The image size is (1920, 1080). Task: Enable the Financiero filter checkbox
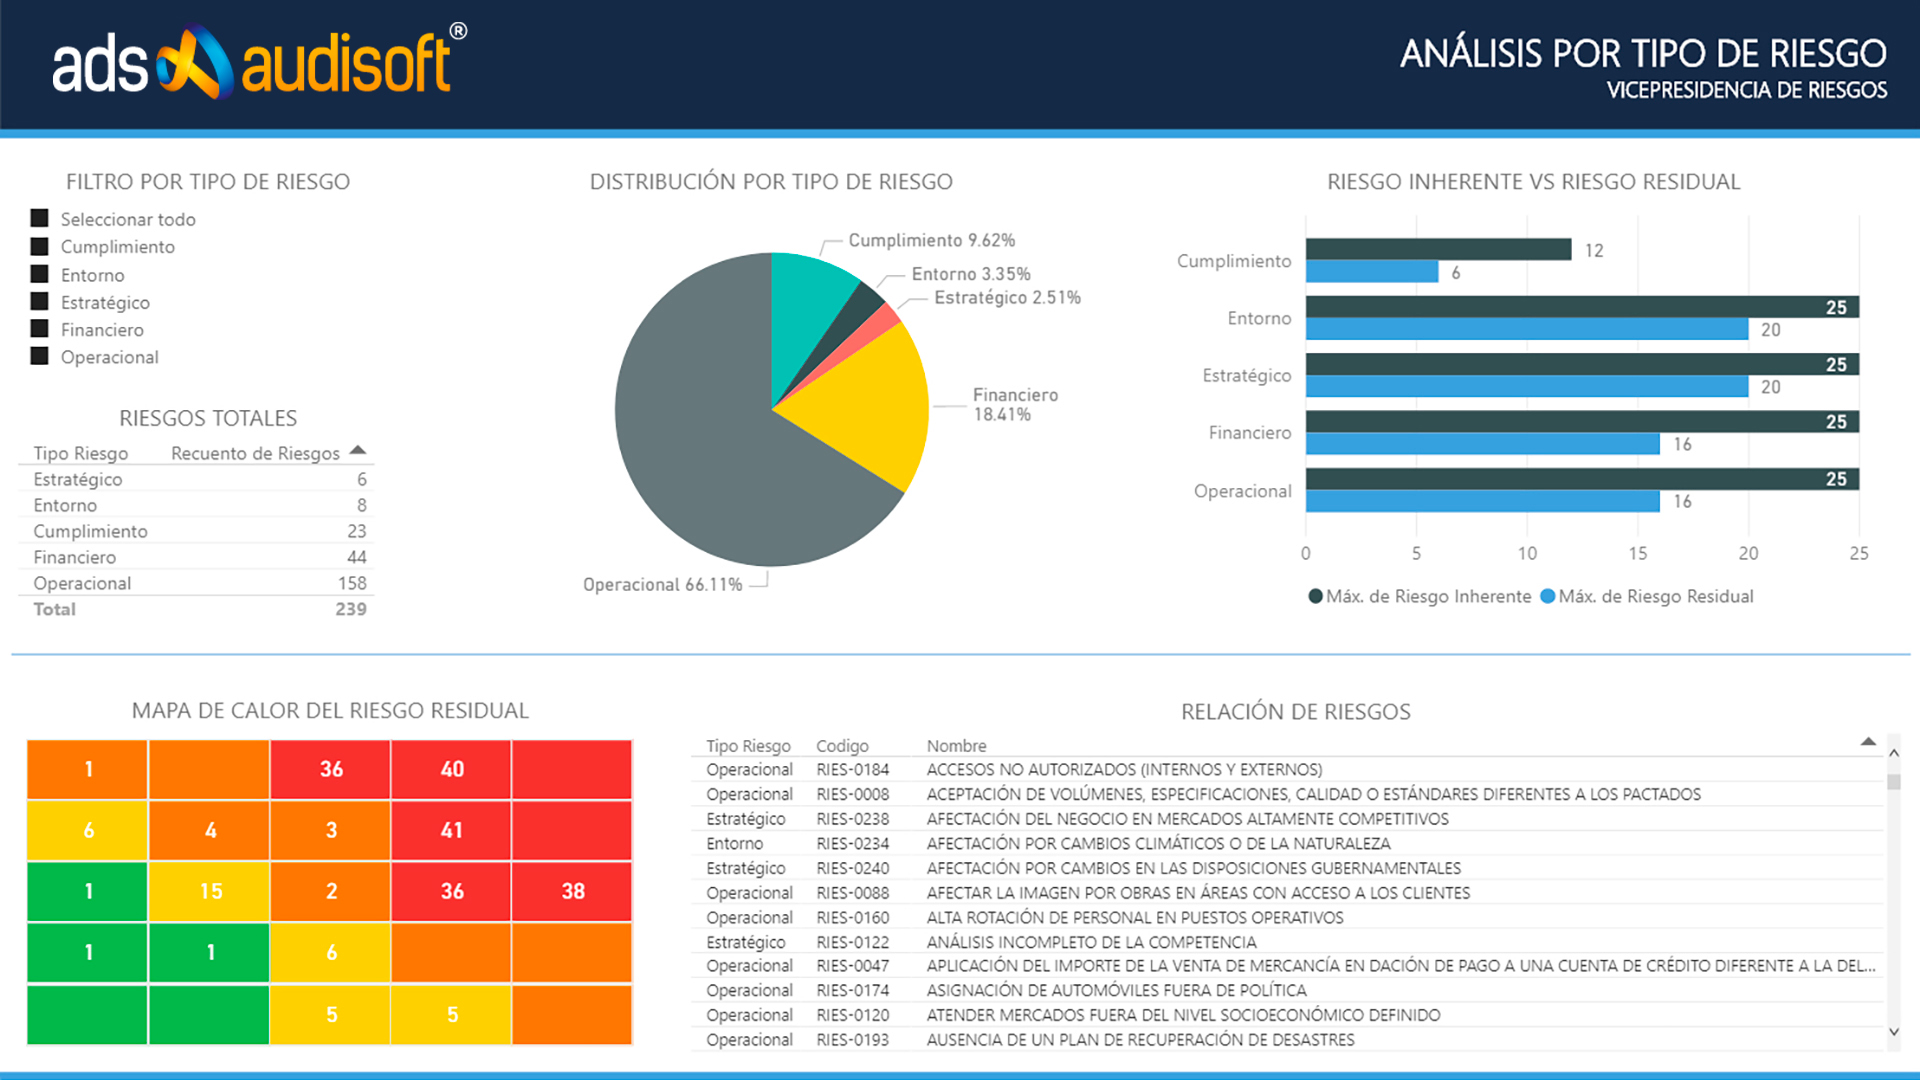pyautogui.click(x=40, y=330)
